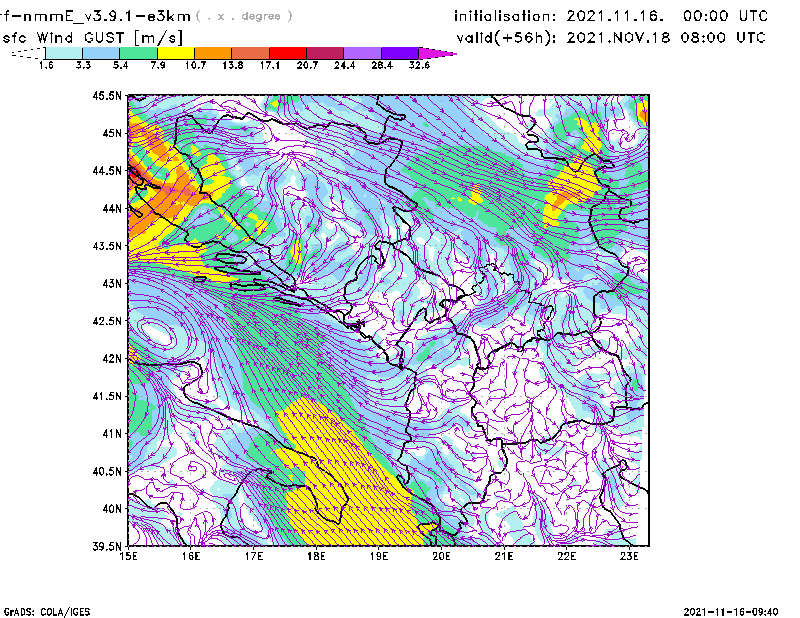
Task: Click the 22E longitude axis label
Action: pyautogui.click(x=566, y=556)
